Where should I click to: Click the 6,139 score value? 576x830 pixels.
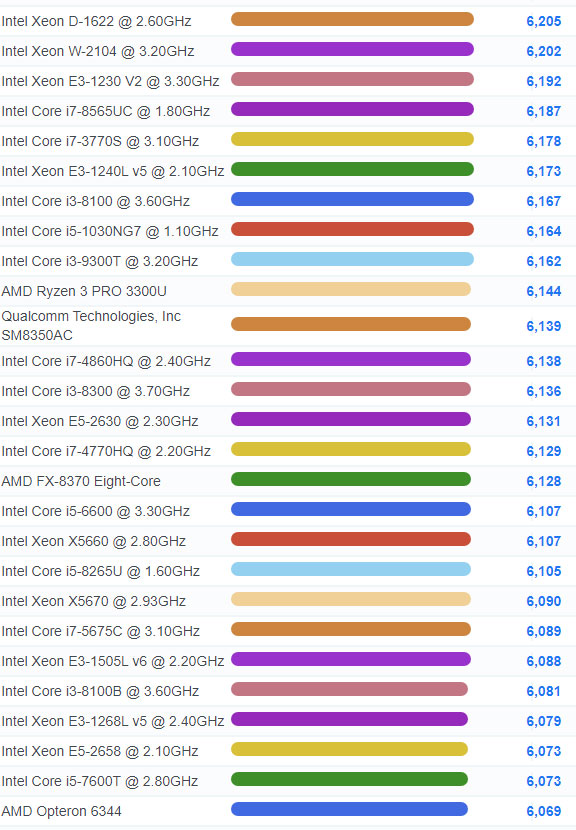pos(544,326)
